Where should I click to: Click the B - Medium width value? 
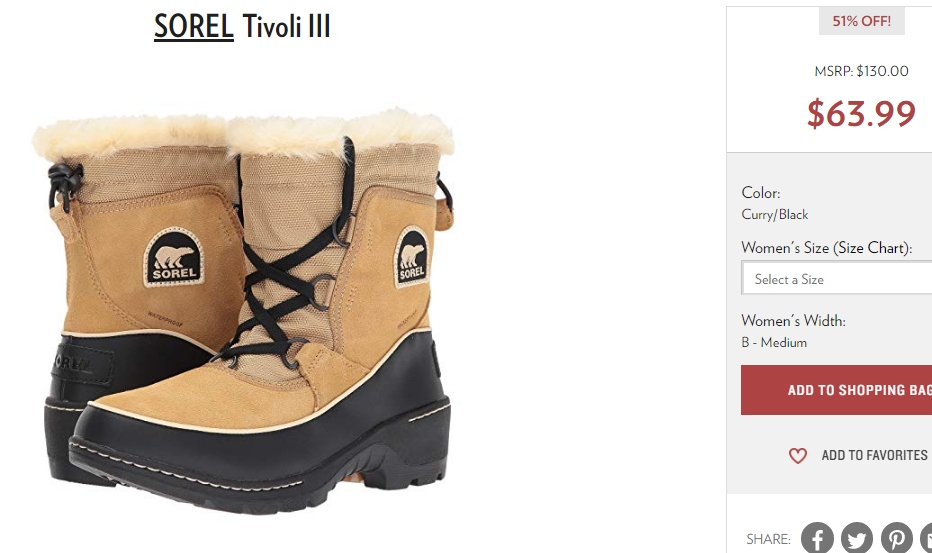click(774, 343)
